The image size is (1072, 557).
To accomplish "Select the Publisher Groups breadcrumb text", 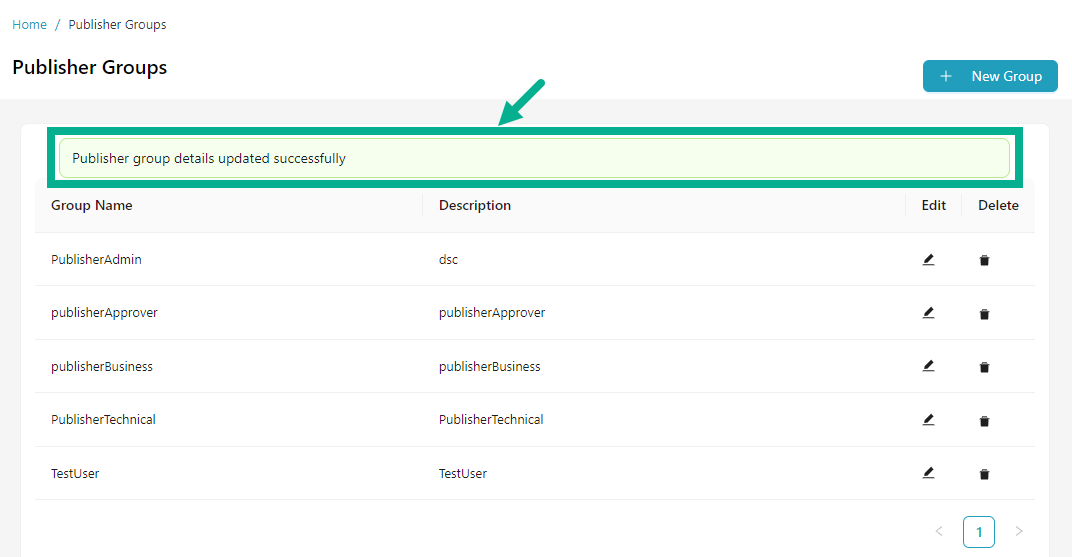I will tap(118, 25).
